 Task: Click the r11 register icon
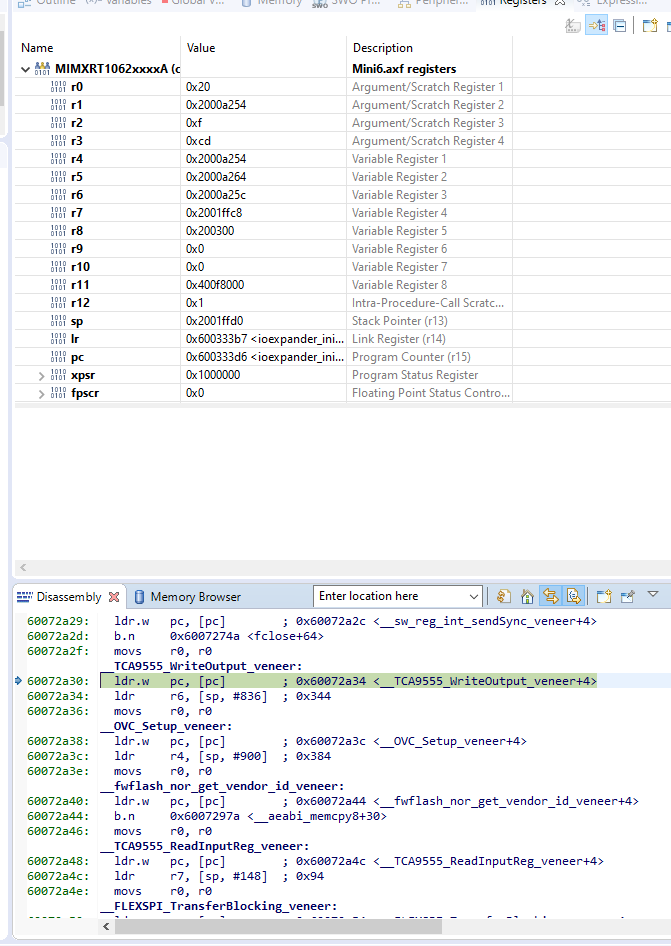tap(59, 285)
